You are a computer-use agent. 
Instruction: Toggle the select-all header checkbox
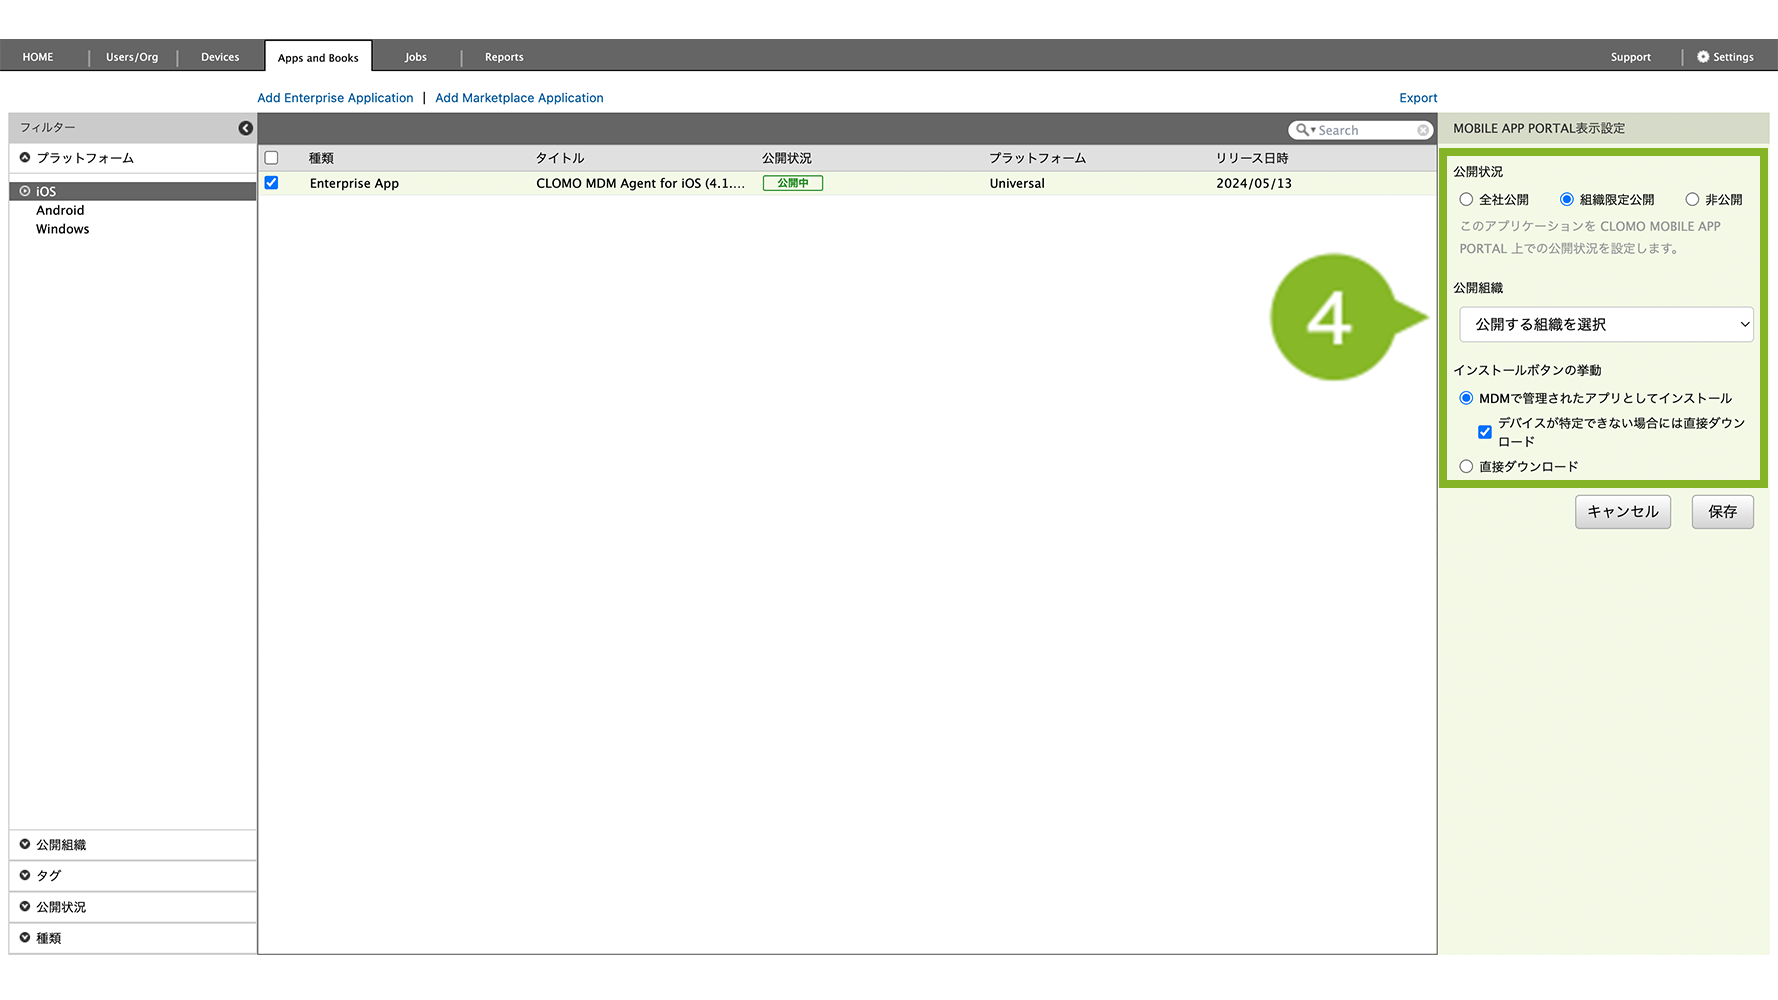tap(271, 158)
